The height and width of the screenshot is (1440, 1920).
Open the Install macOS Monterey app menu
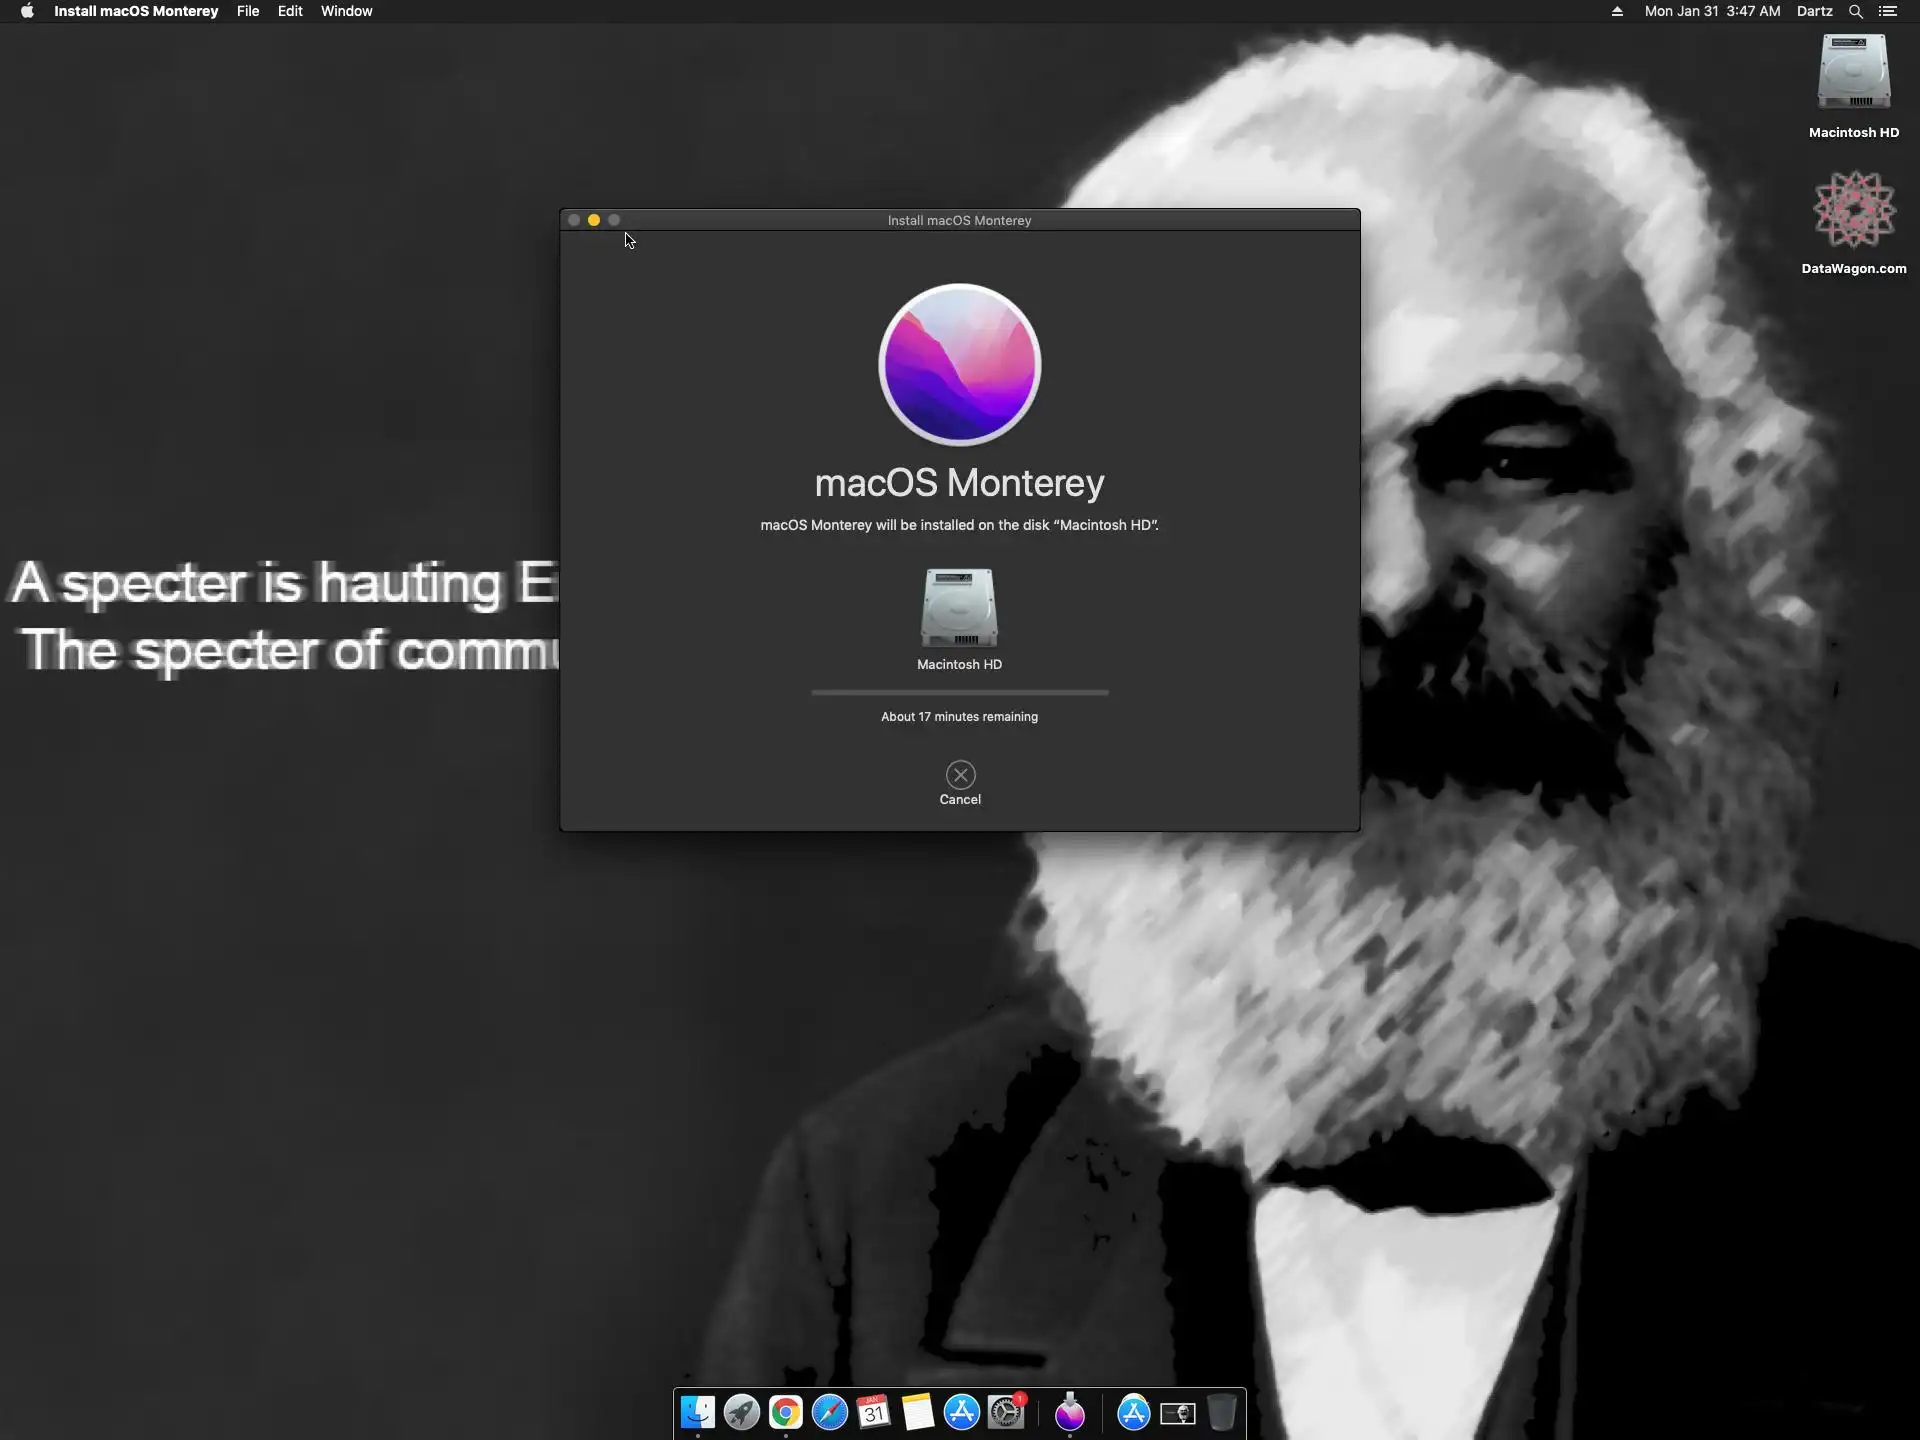point(136,11)
